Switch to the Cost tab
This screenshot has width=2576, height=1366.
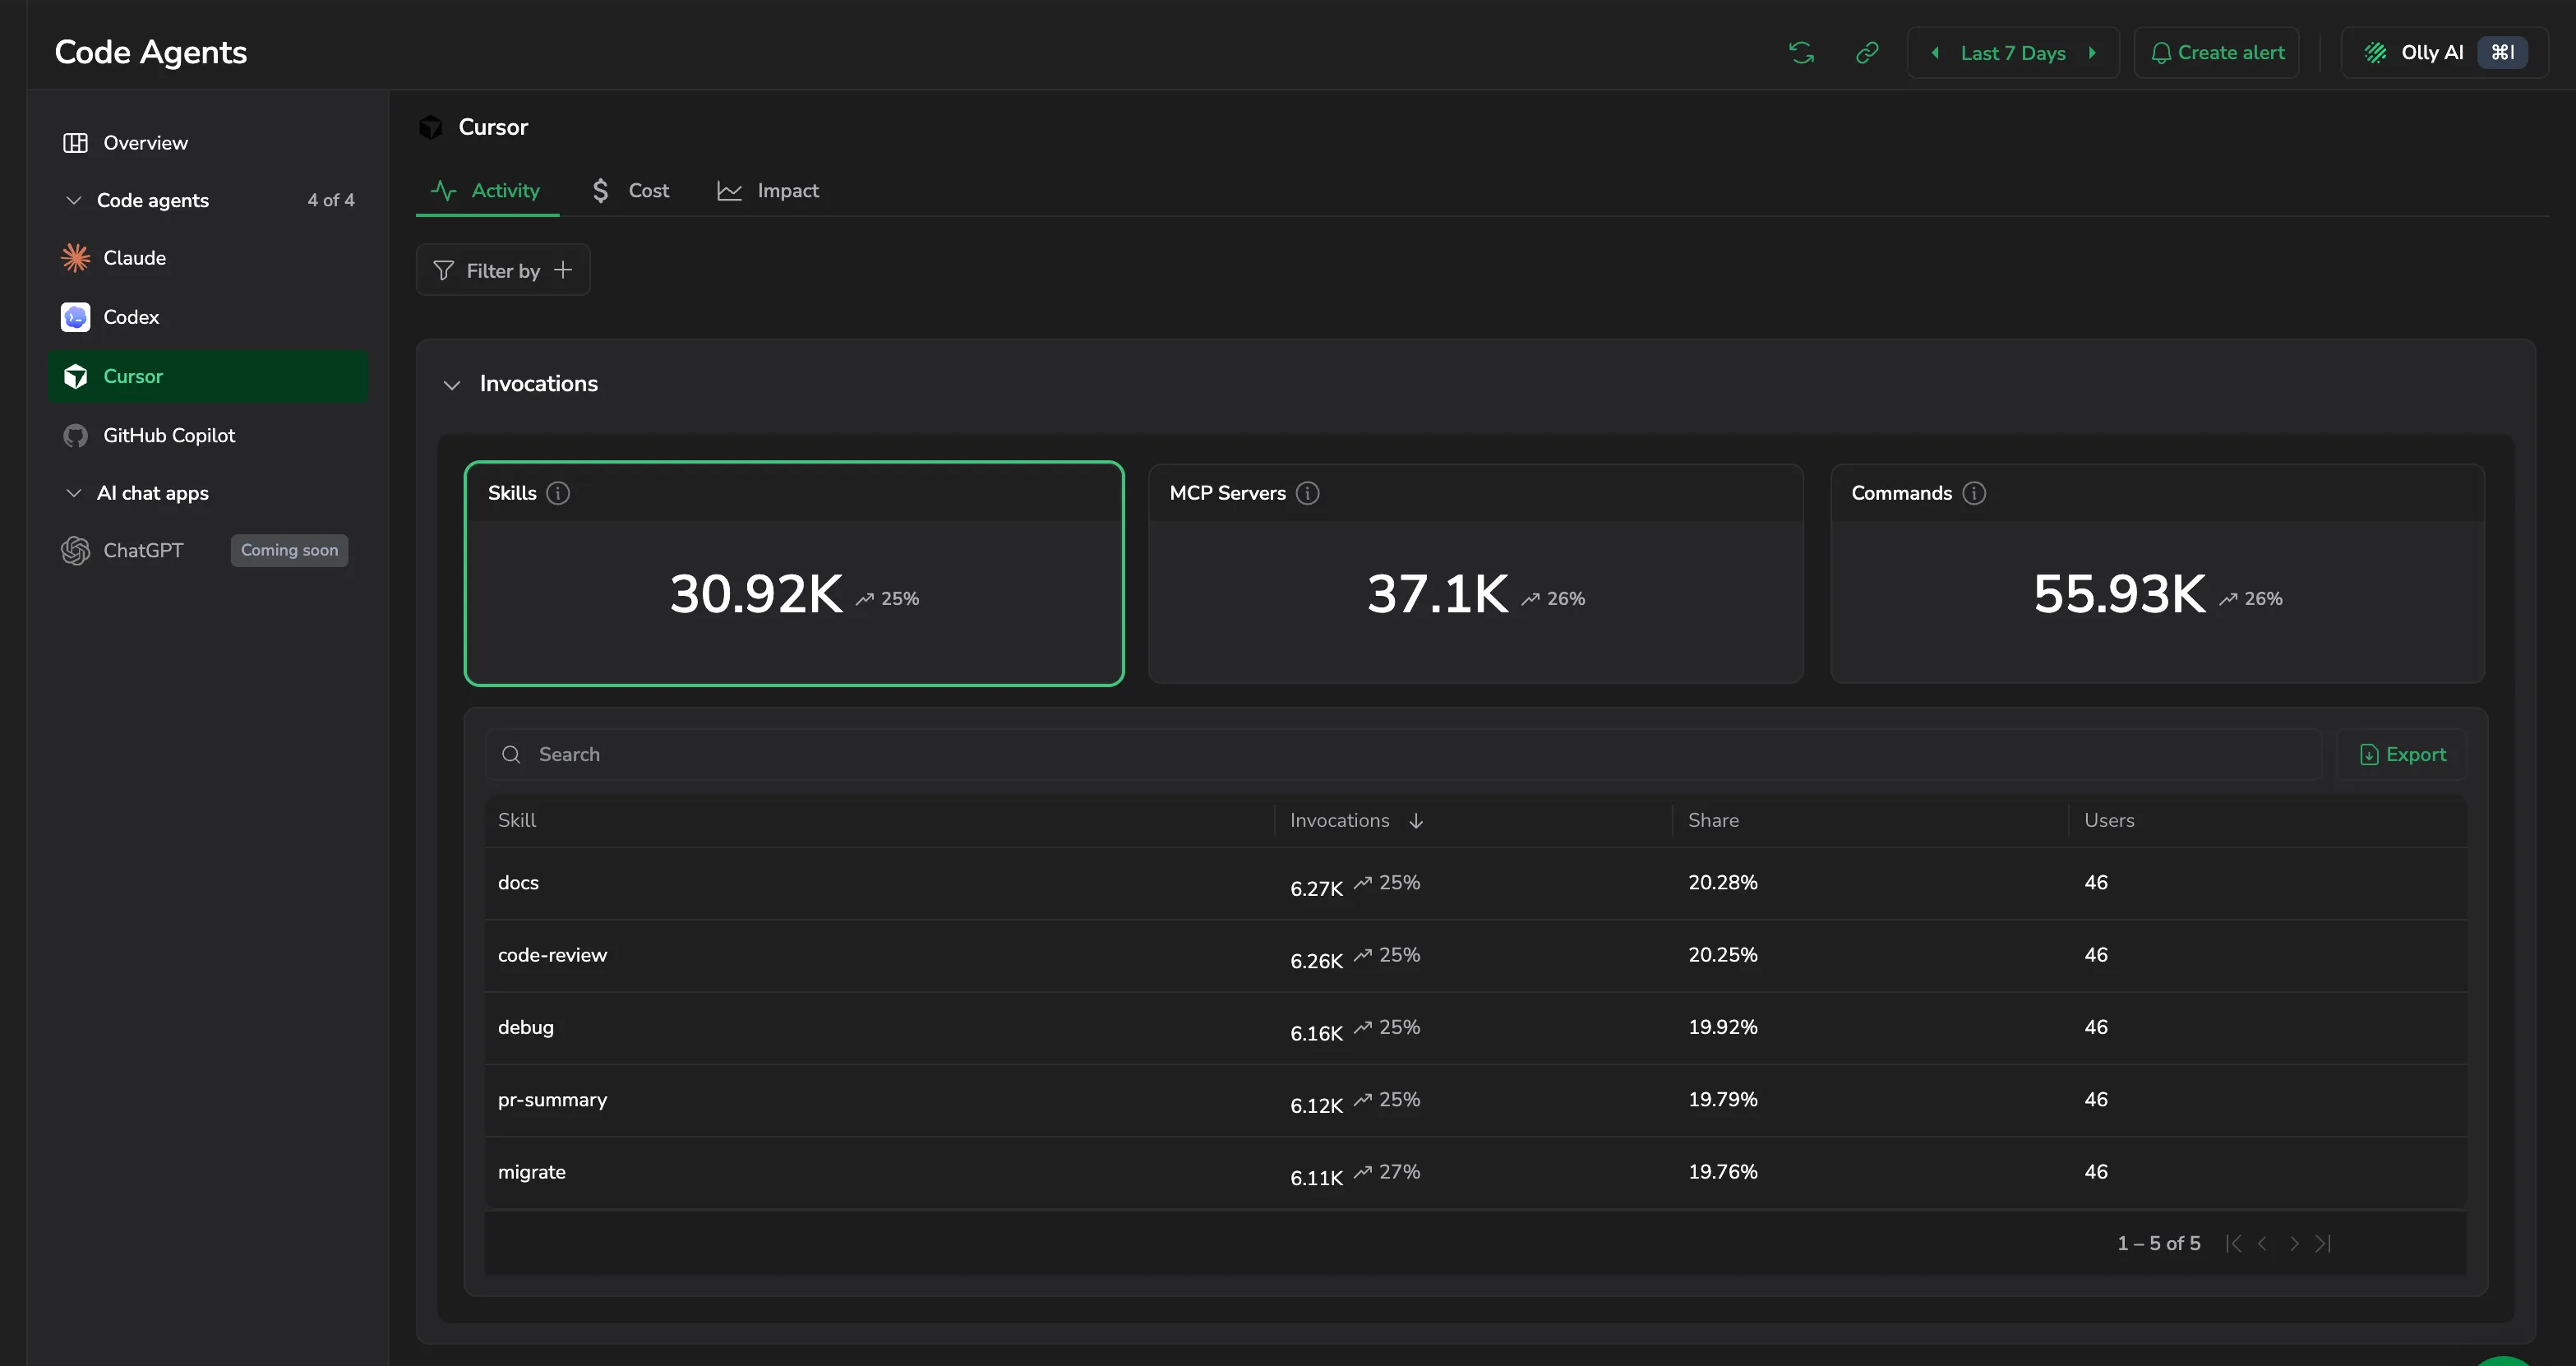pyautogui.click(x=630, y=191)
